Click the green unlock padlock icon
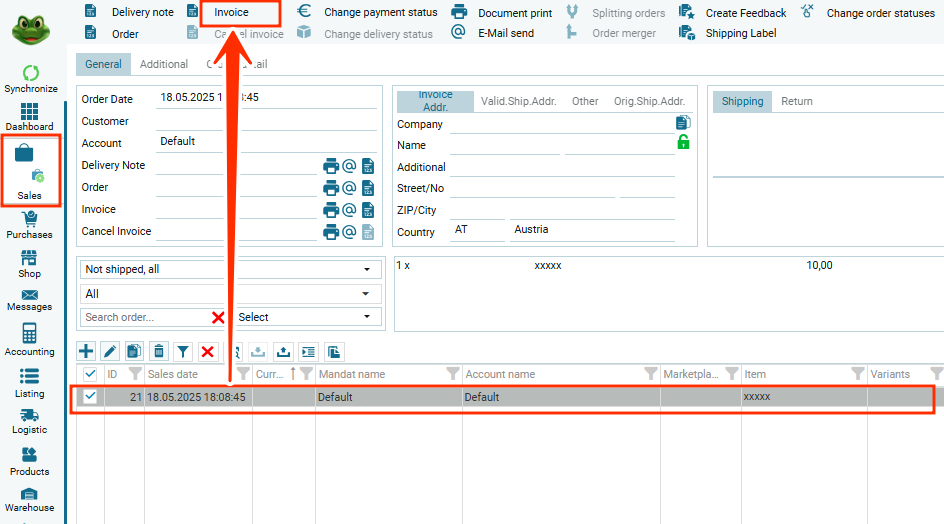The image size is (944, 524). [683, 143]
